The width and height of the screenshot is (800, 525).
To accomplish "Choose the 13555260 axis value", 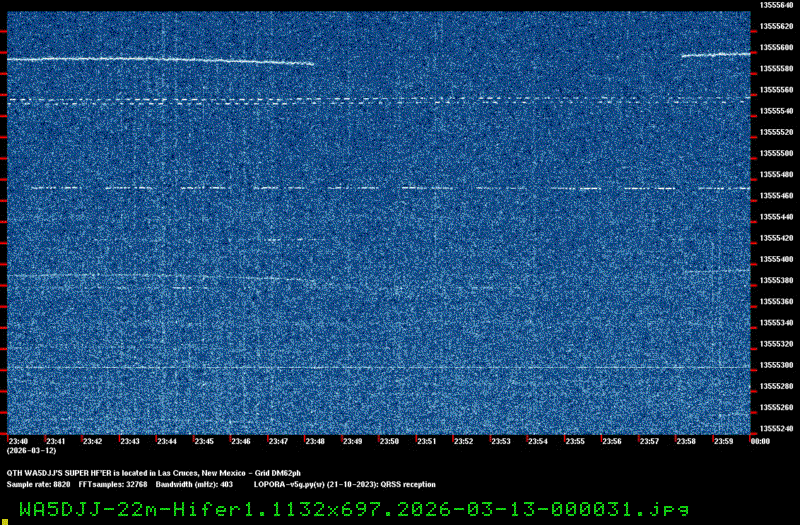I will (x=776, y=408).
